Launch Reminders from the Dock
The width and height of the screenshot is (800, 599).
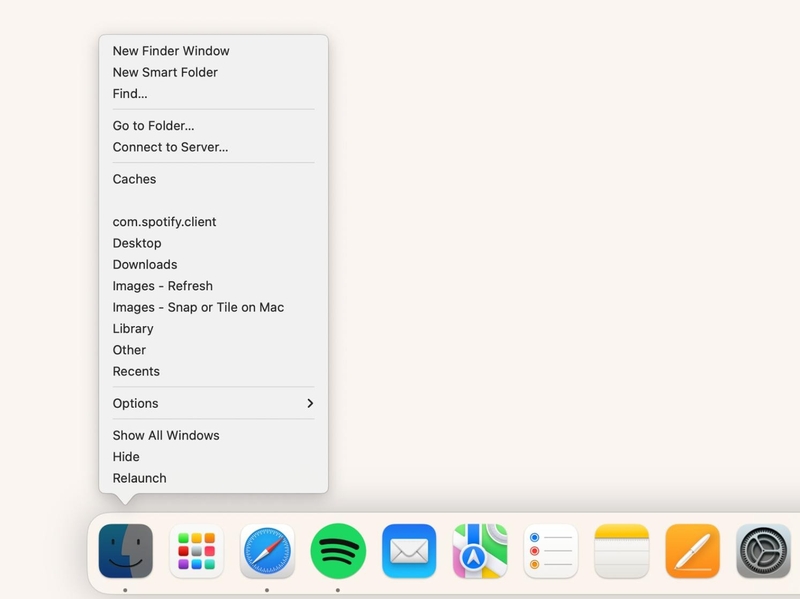click(551, 551)
